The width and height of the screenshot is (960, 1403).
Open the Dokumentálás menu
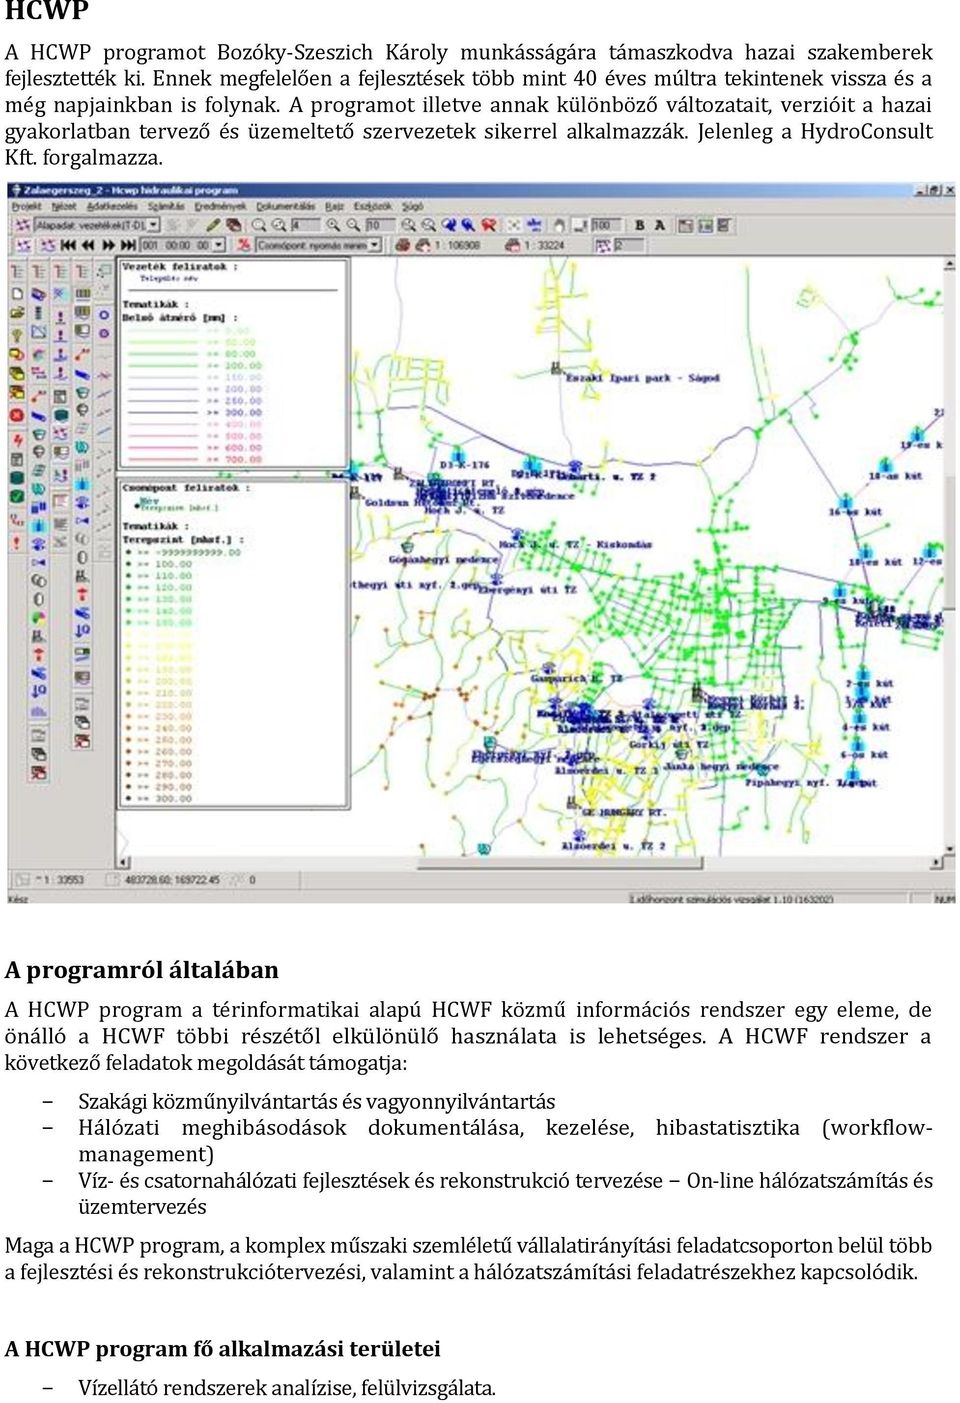tap(285, 207)
